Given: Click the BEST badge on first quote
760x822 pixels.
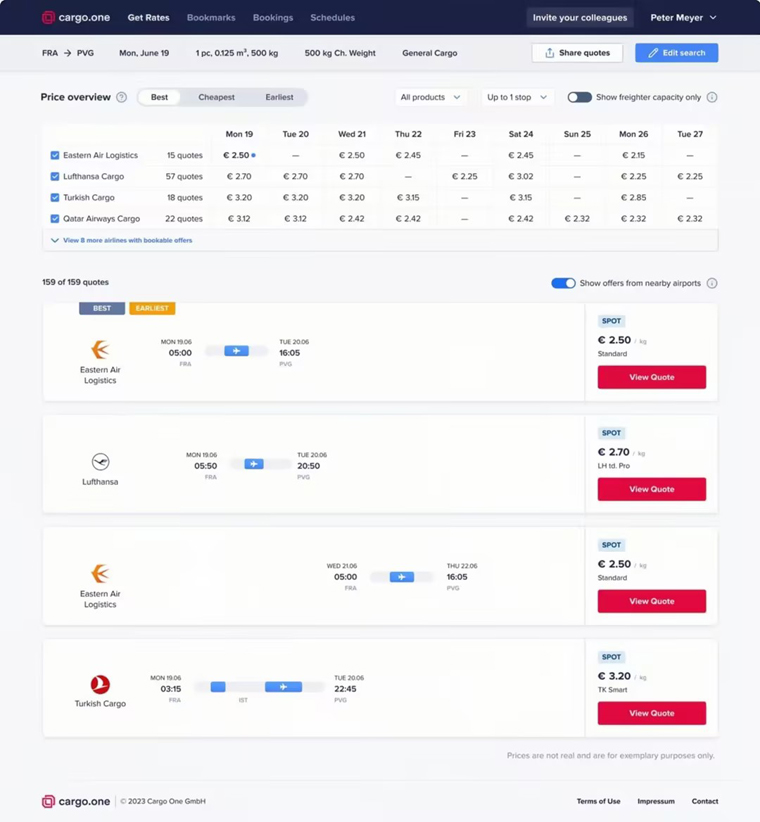Looking at the screenshot, I should point(102,308).
